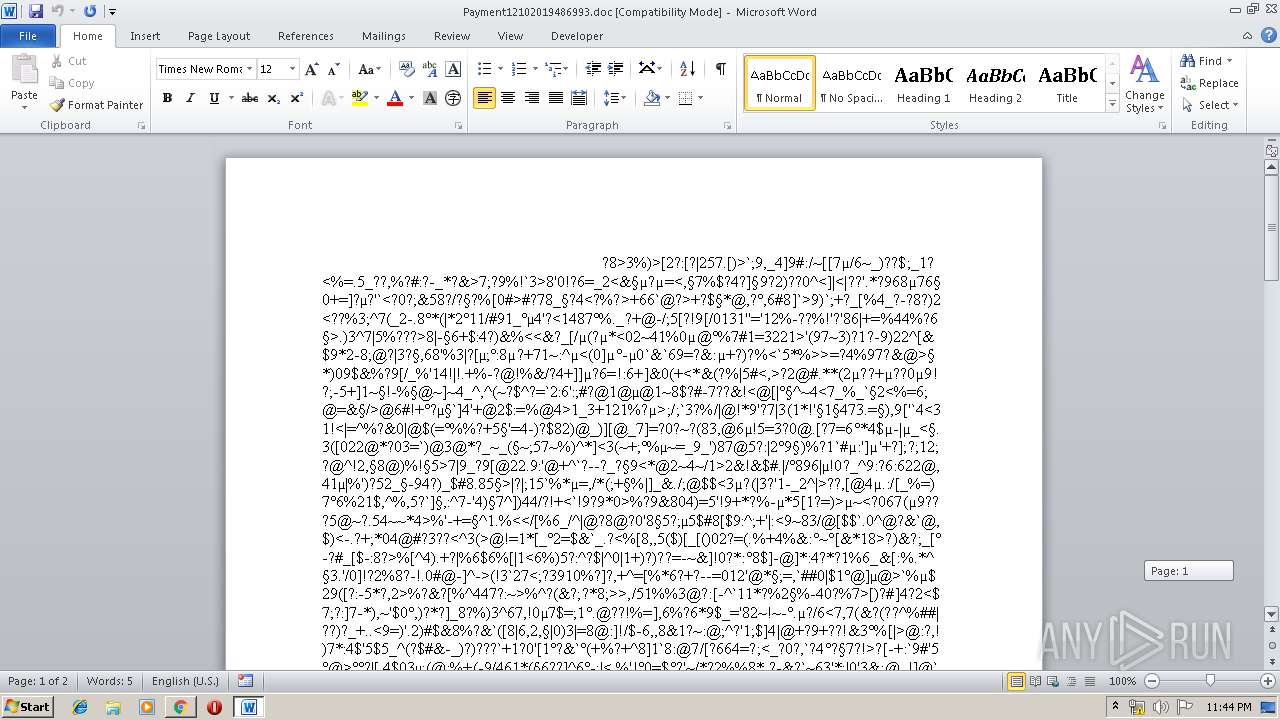Select Justify alignment
1280x720 pixels.
tap(555, 98)
